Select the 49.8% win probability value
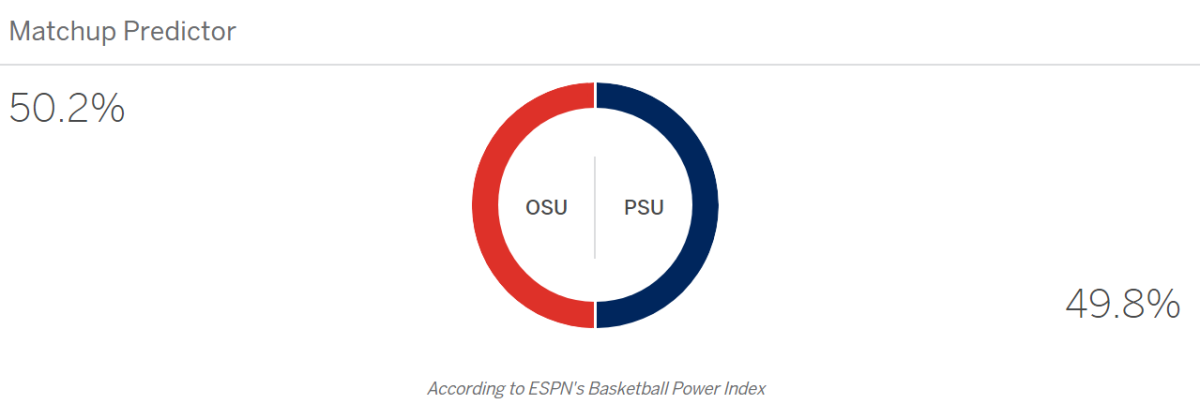 [x=1123, y=303]
